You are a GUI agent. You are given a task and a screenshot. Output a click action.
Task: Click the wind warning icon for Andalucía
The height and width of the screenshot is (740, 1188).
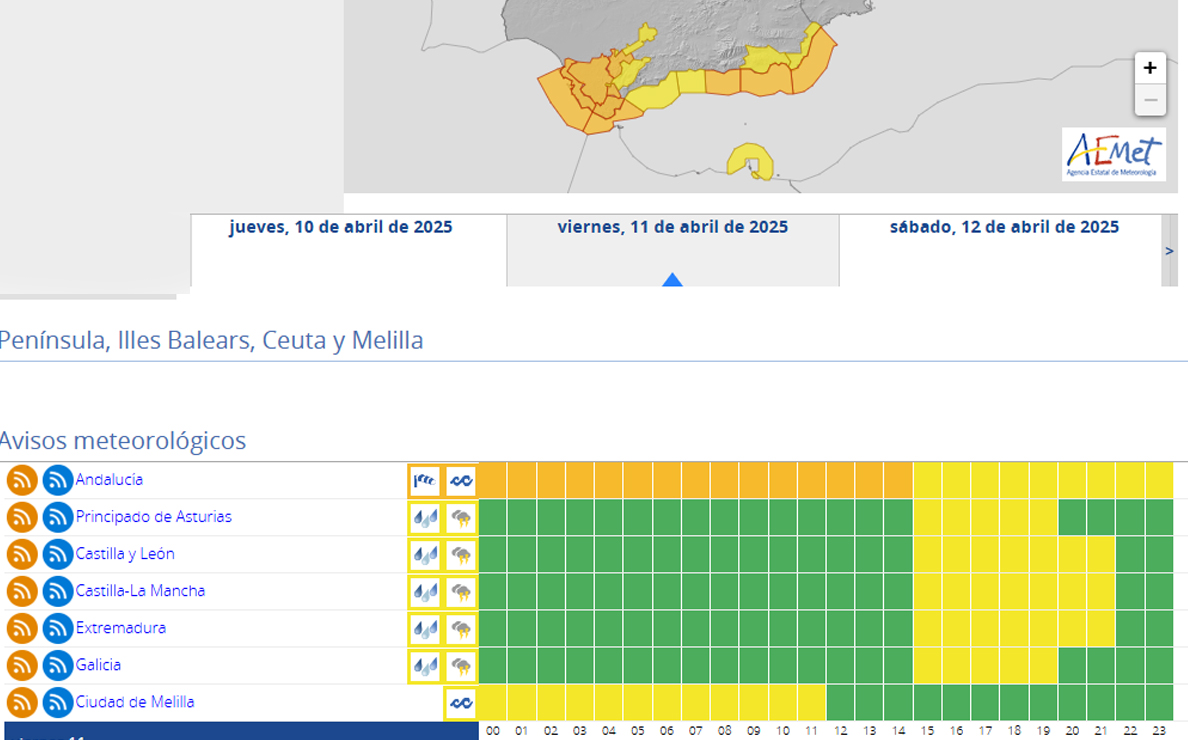coord(425,481)
